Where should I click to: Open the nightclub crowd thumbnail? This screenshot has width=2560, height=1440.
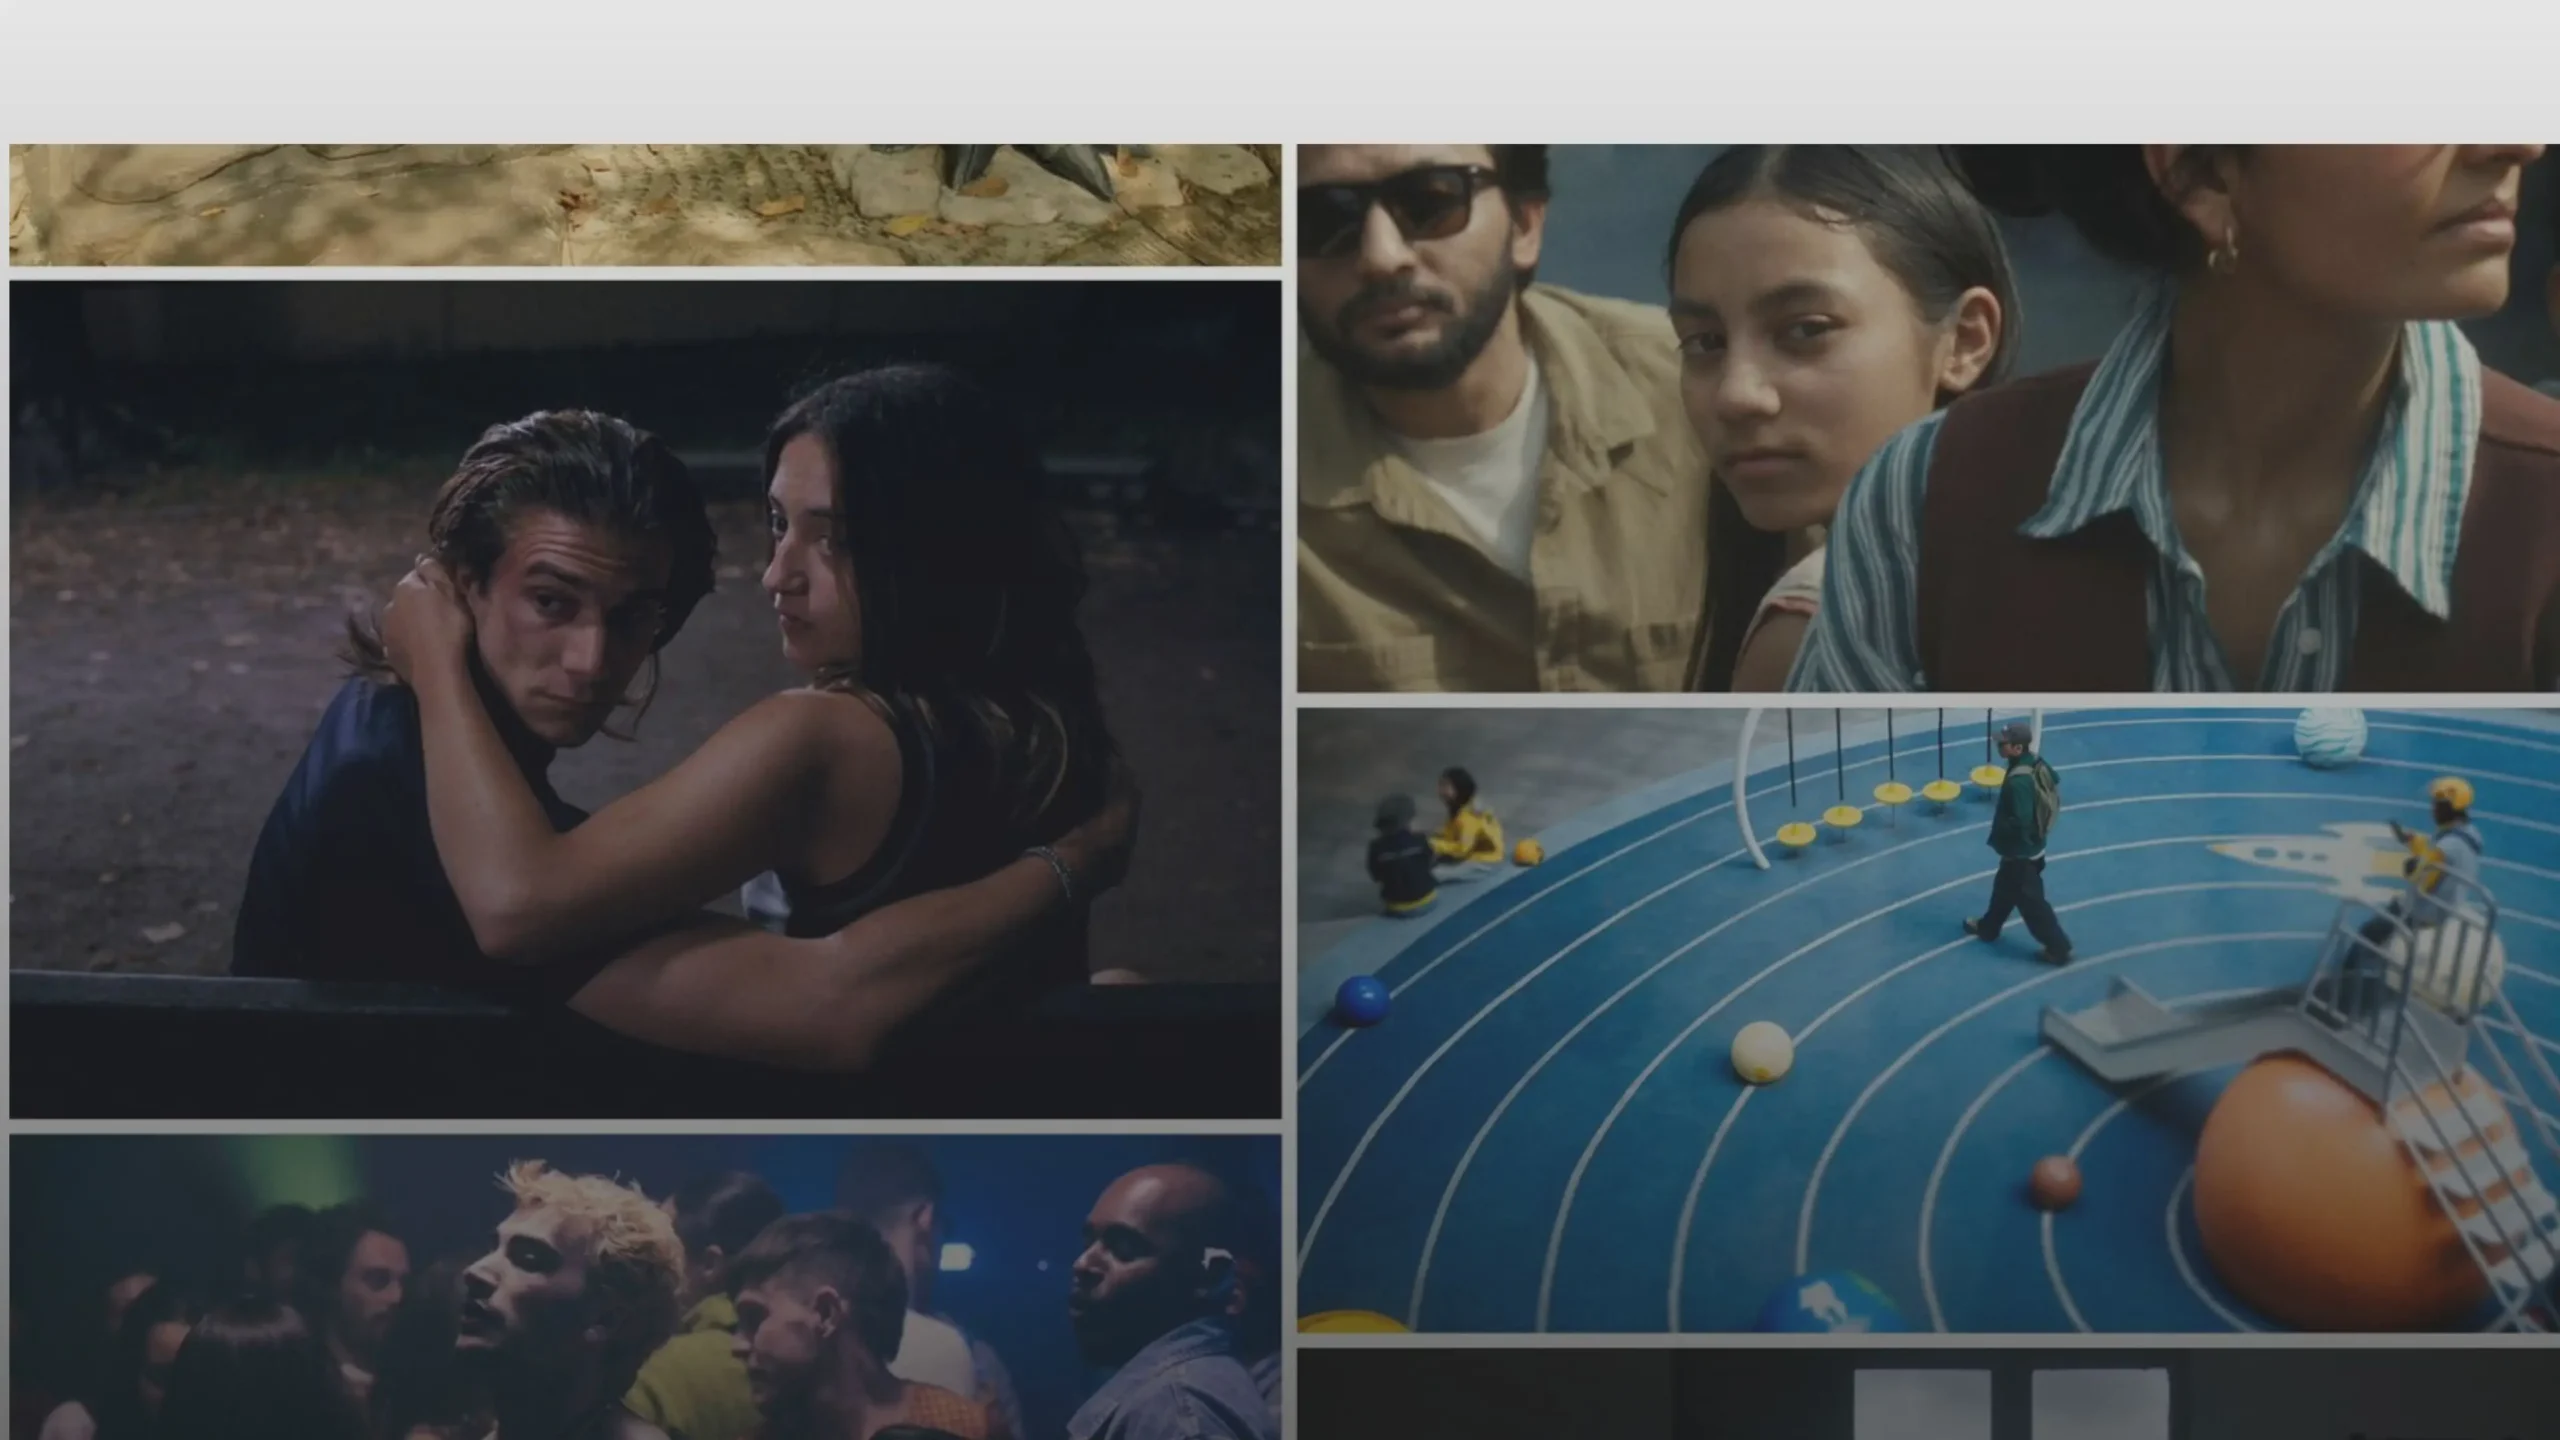645,1287
